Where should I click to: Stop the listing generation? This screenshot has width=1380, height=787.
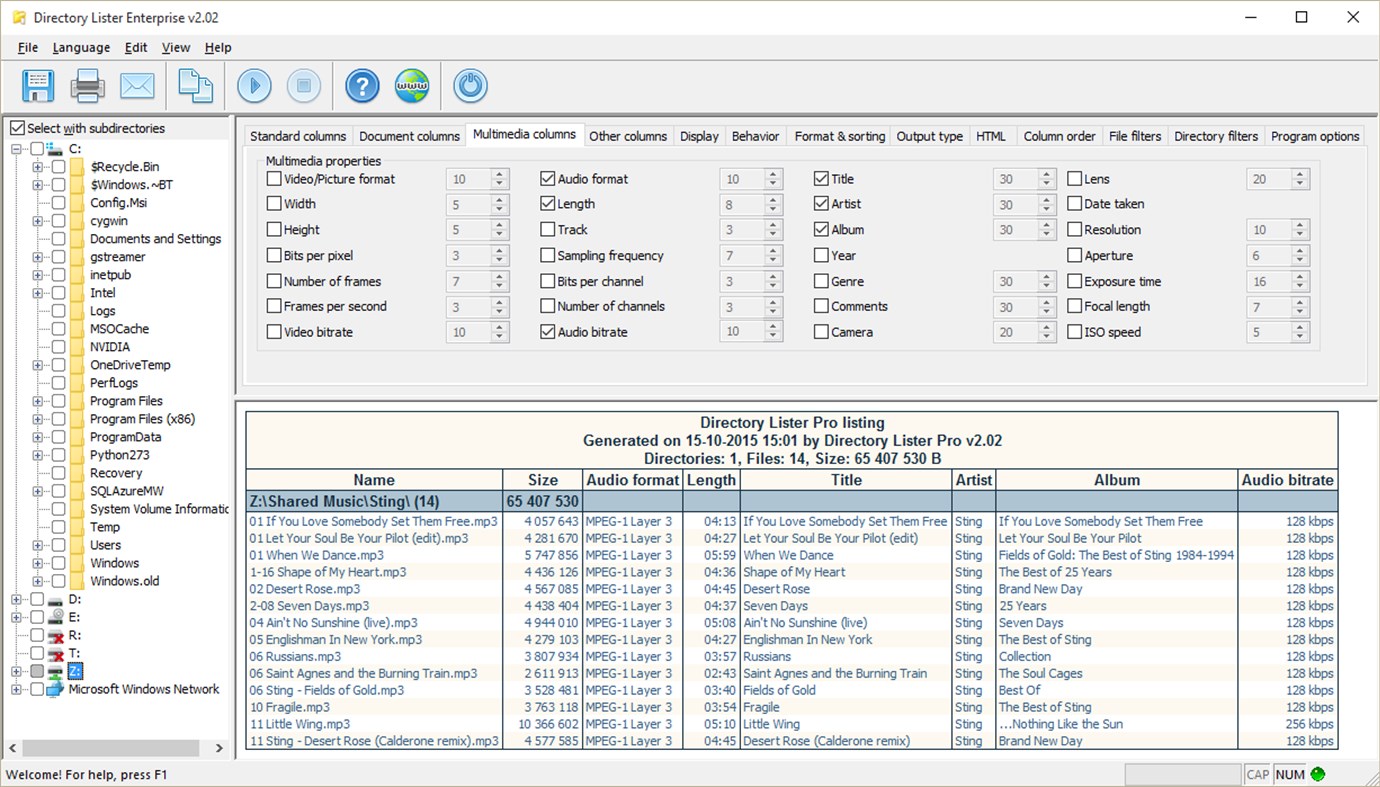tap(304, 86)
